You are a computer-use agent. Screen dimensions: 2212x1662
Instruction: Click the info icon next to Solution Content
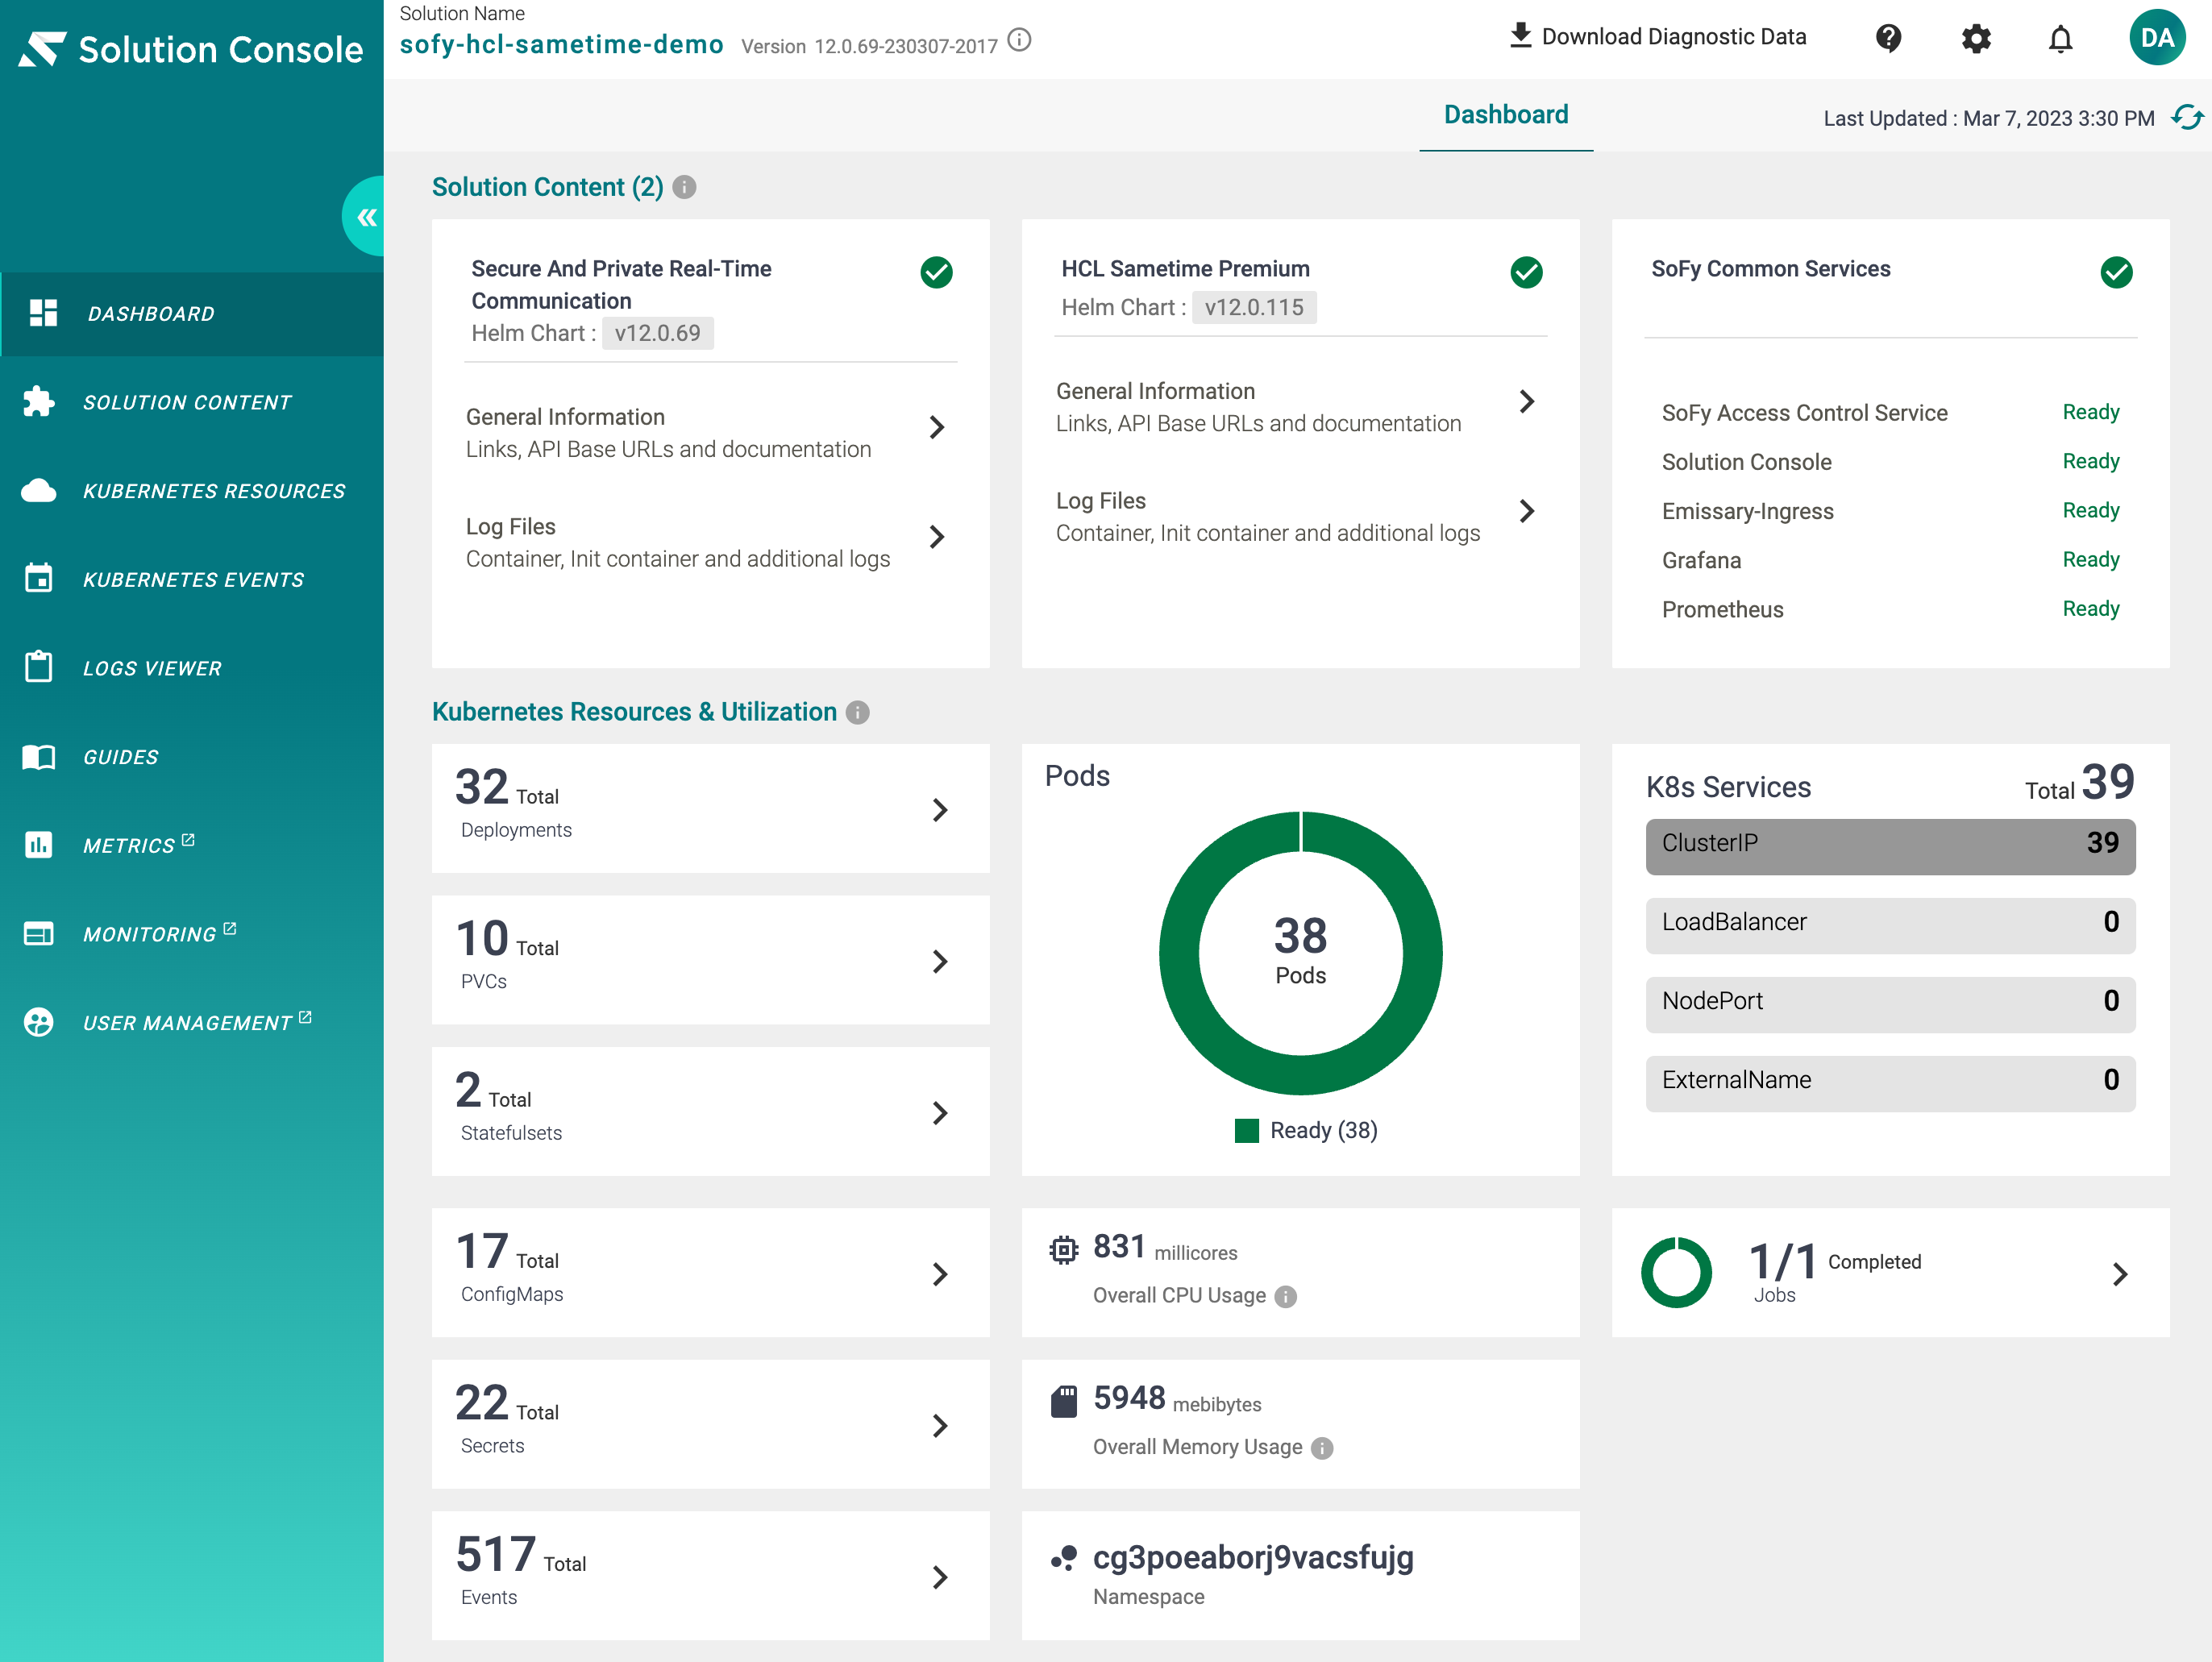(x=684, y=187)
